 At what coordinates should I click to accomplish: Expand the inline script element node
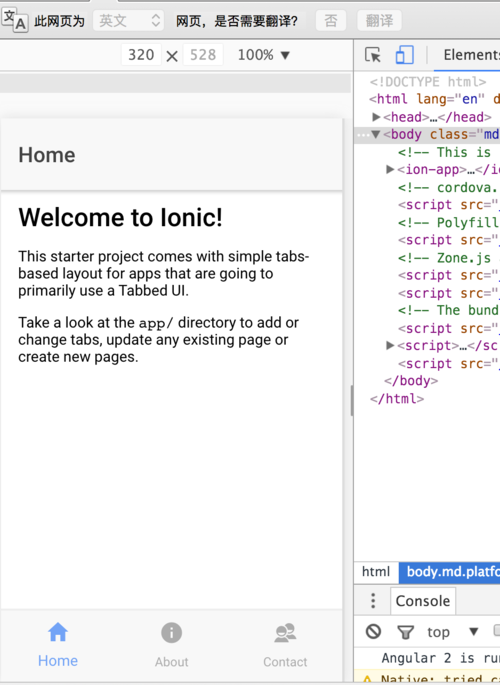tap(390, 346)
